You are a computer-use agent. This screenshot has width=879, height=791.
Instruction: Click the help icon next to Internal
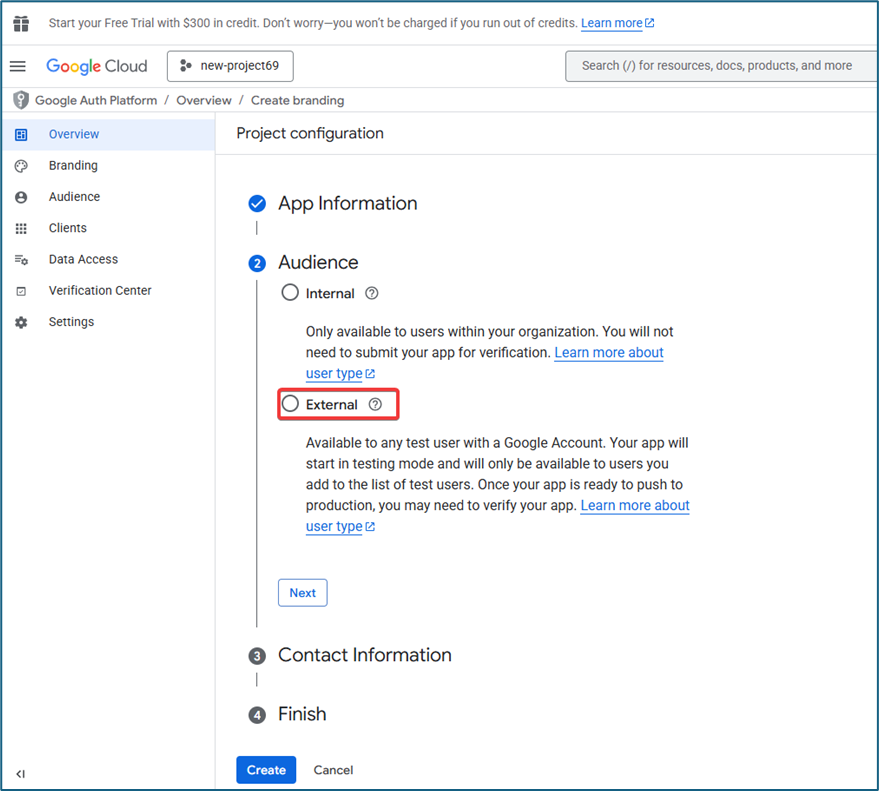pos(372,293)
